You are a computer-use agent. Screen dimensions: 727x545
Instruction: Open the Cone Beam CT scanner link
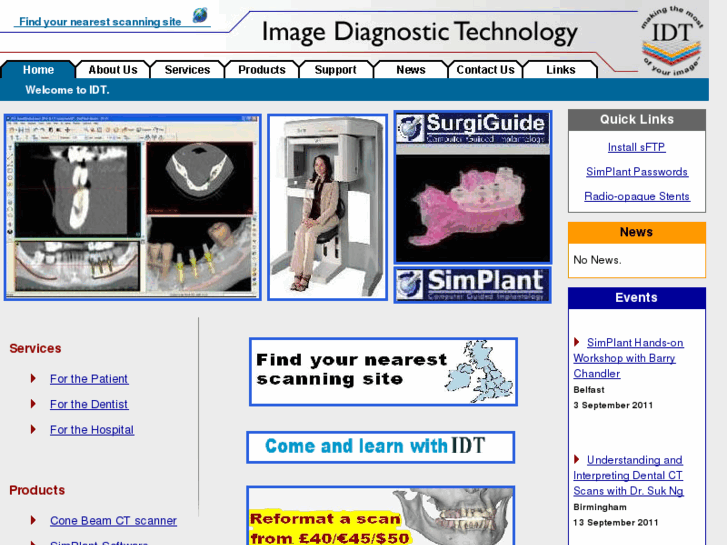click(113, 521)
